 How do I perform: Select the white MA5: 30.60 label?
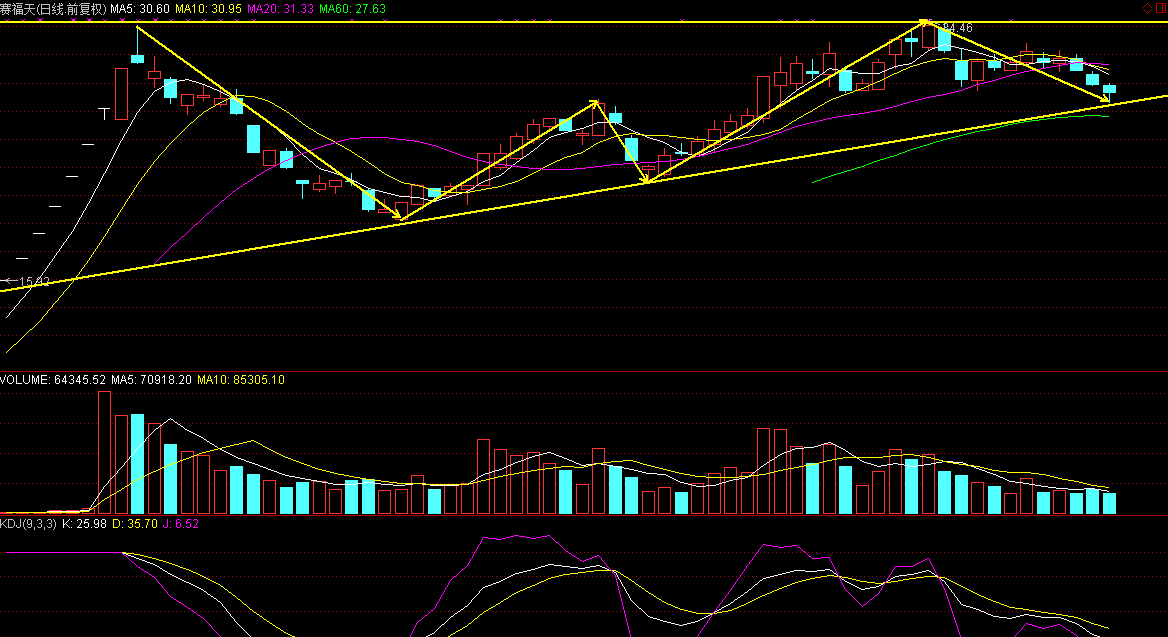click(x=140, y=9)
